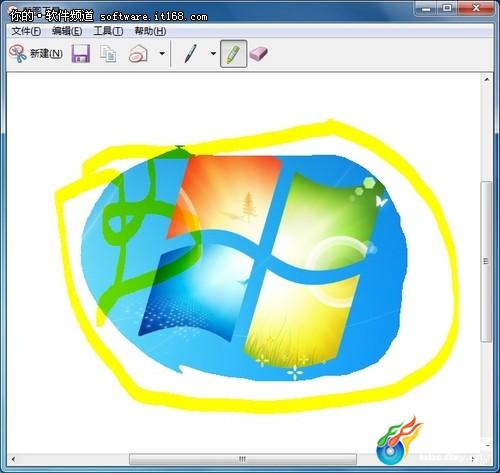Select the Eraser tool
This screenshot has width=500, height=473.
pos(258,54)
